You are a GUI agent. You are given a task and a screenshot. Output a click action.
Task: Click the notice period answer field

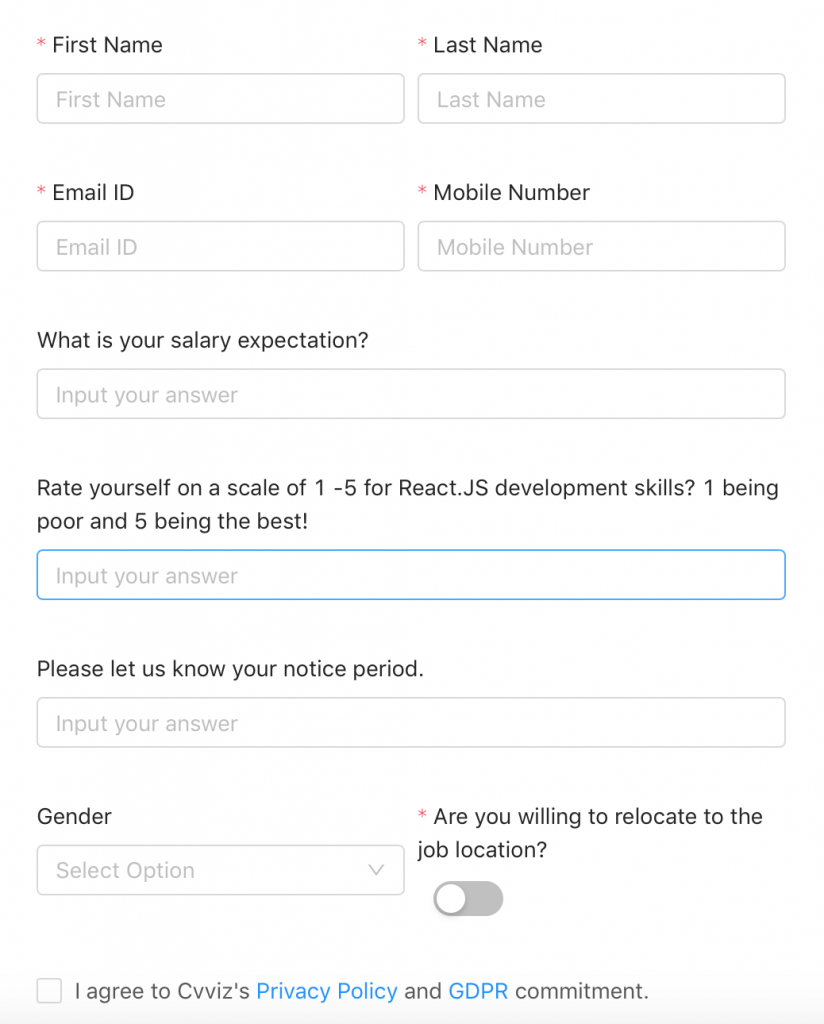tap(411, 723)
